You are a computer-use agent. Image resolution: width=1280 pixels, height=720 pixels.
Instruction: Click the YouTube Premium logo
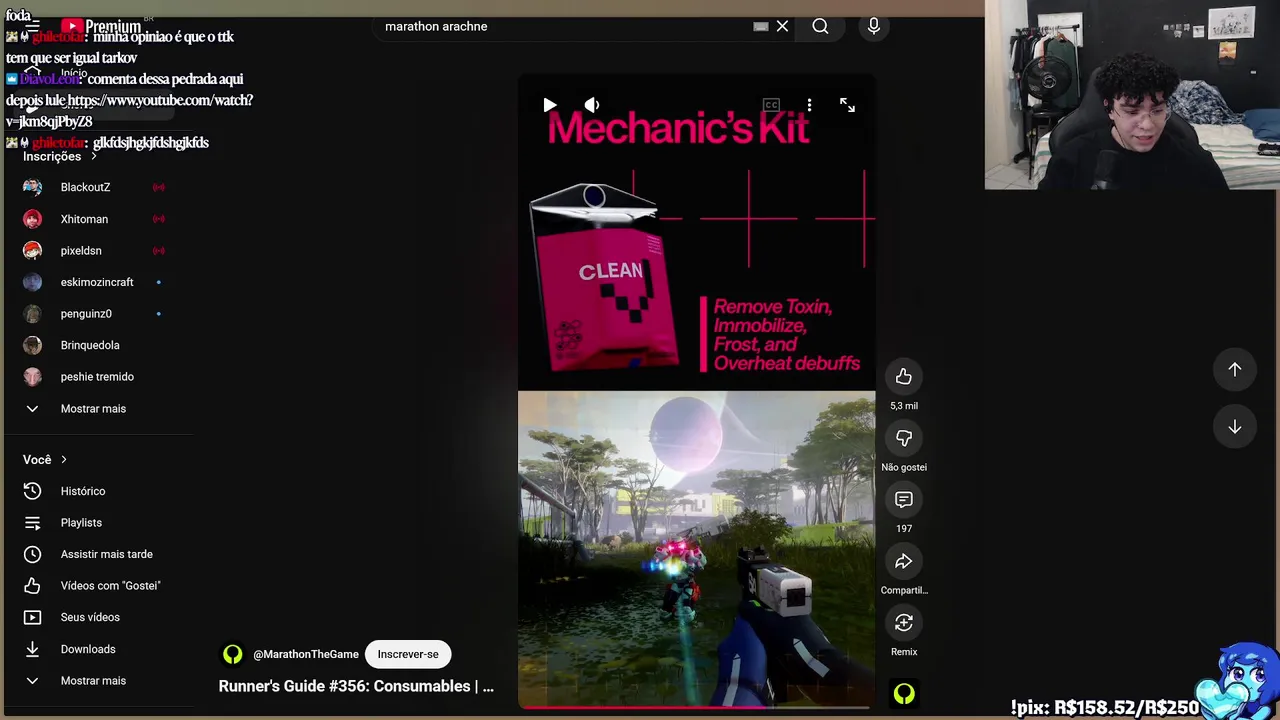click(x=103, y=26)
